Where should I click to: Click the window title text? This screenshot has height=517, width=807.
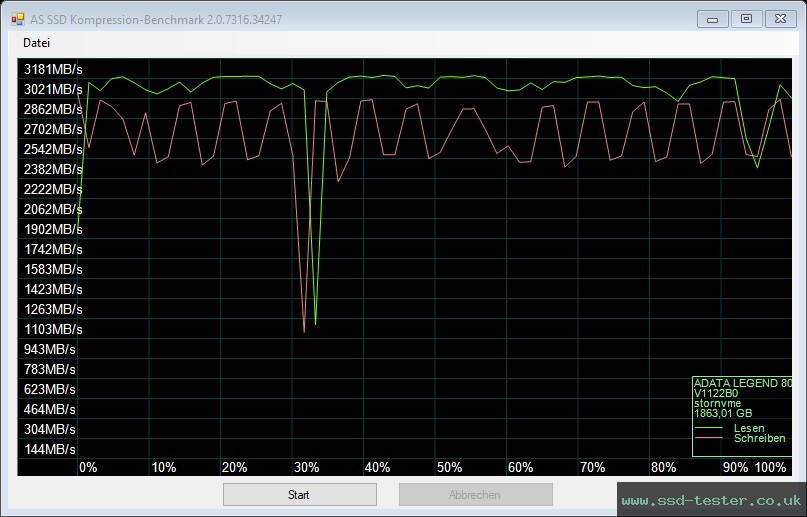(156, 20)
